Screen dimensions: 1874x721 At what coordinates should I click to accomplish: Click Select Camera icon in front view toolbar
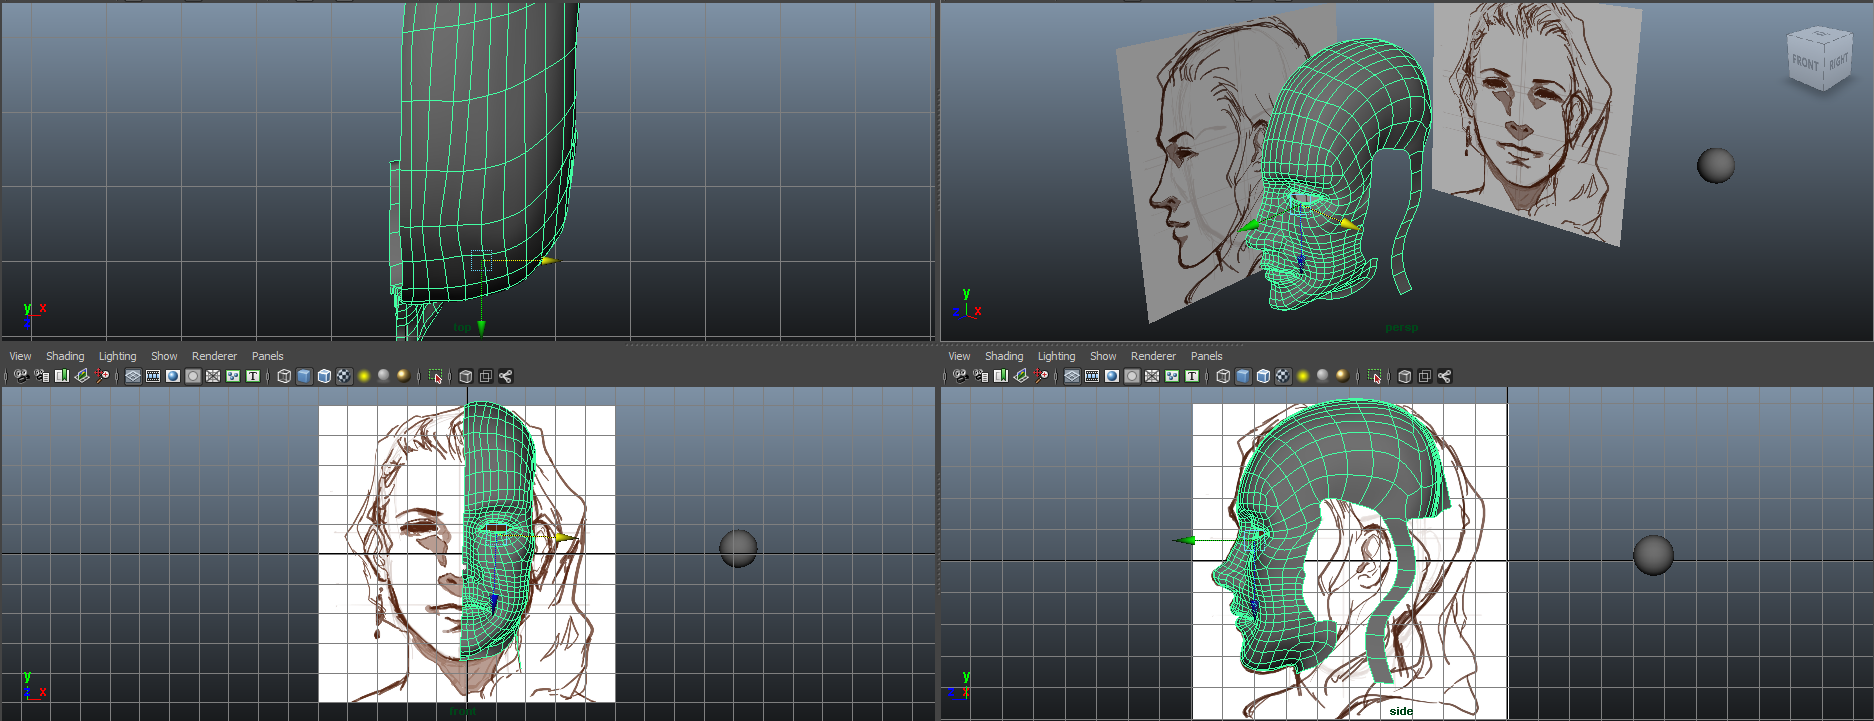point(21,376)
